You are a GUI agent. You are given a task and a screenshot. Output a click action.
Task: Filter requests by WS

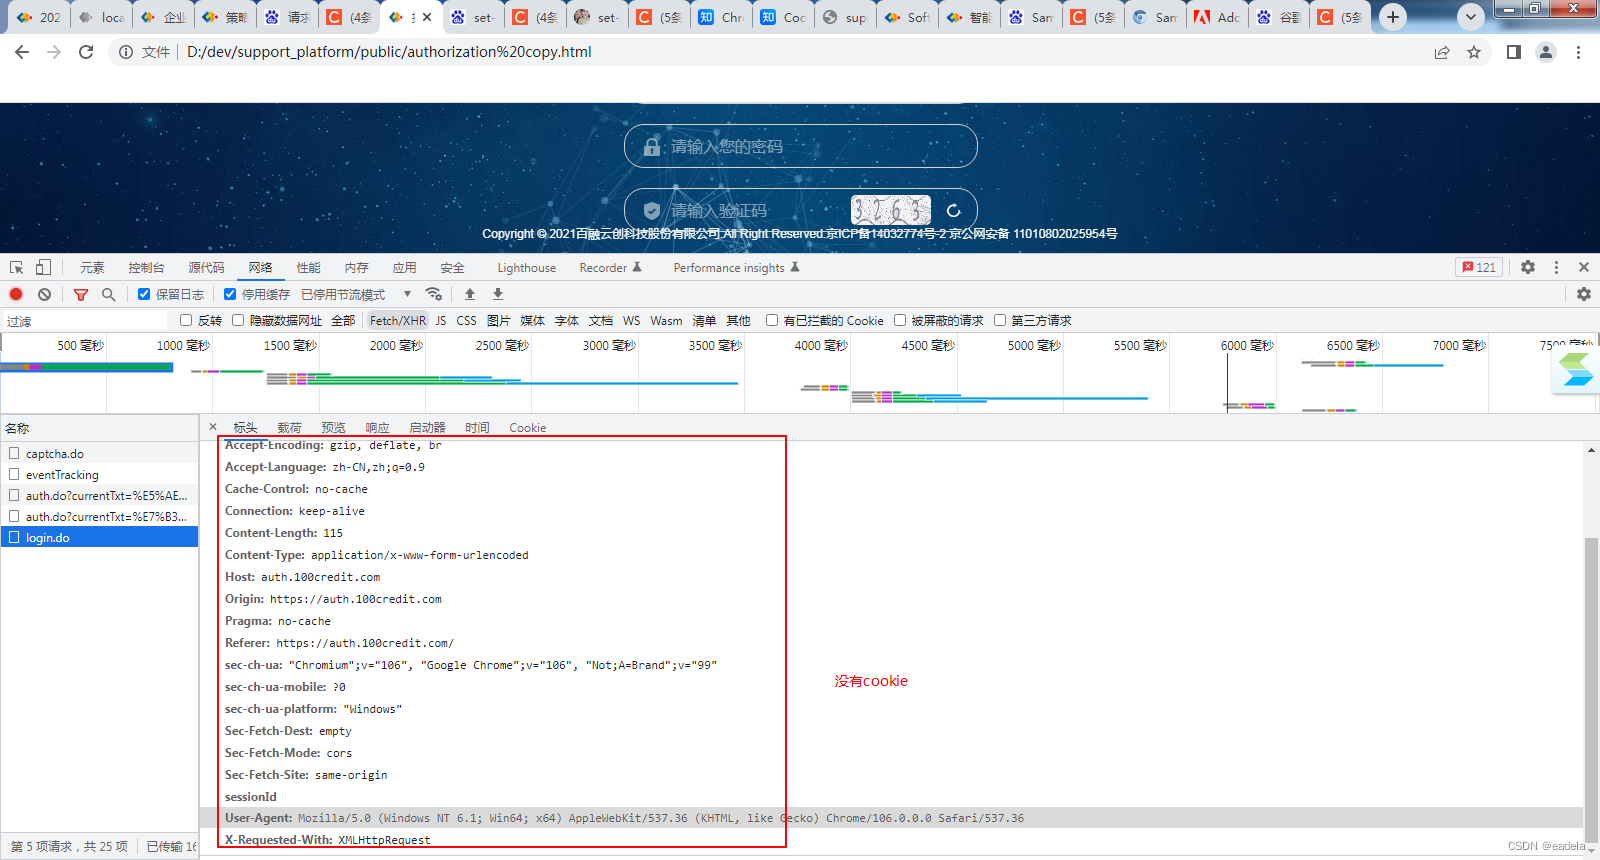click(x=631, y=320)
